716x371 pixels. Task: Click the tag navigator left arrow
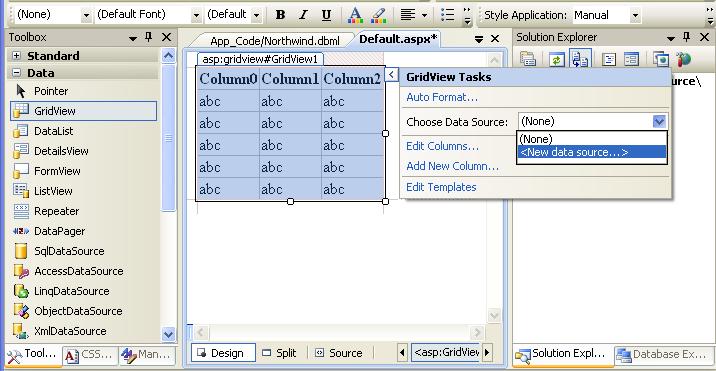click(402, 352)
